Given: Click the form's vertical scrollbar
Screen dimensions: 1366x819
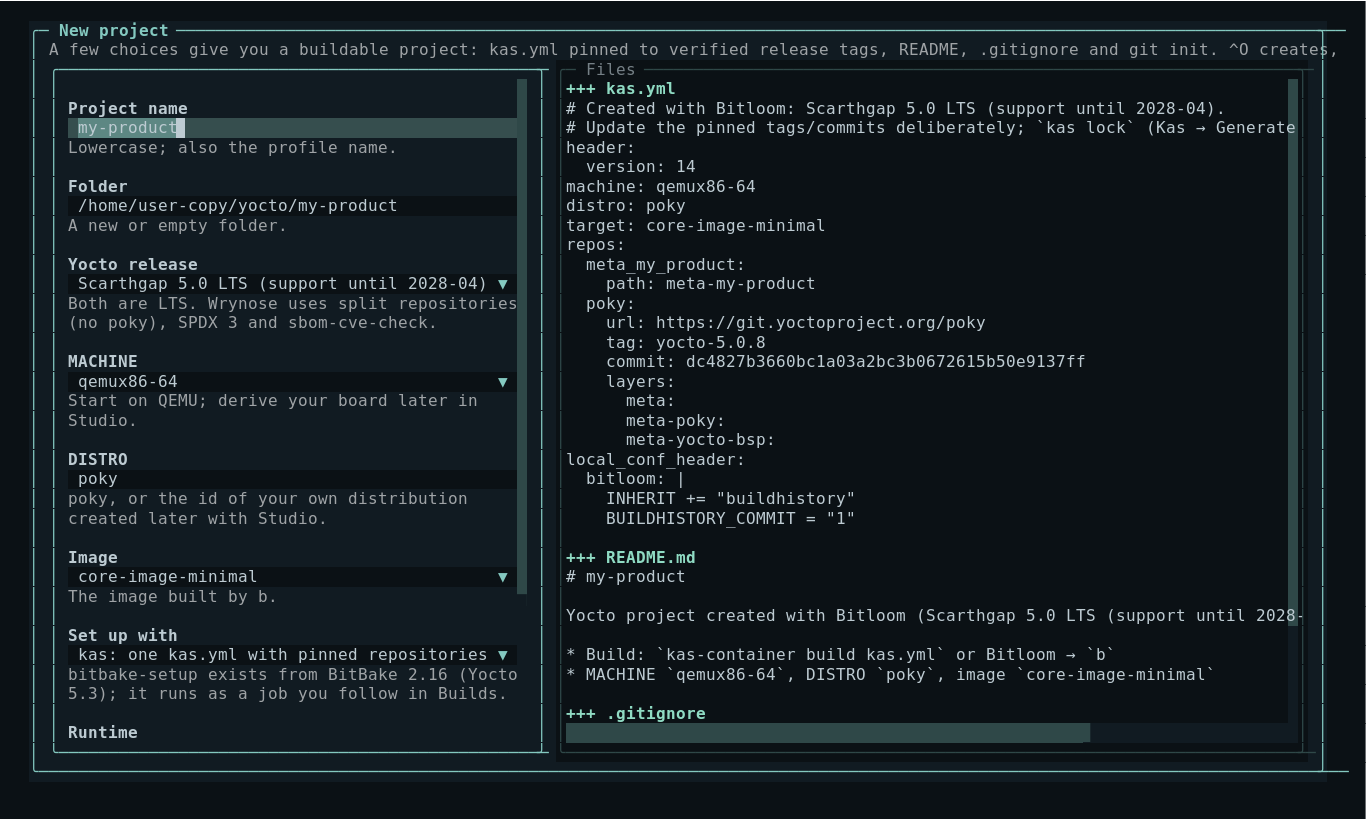Looking at the screenshot, I should [x=522, y=337].
